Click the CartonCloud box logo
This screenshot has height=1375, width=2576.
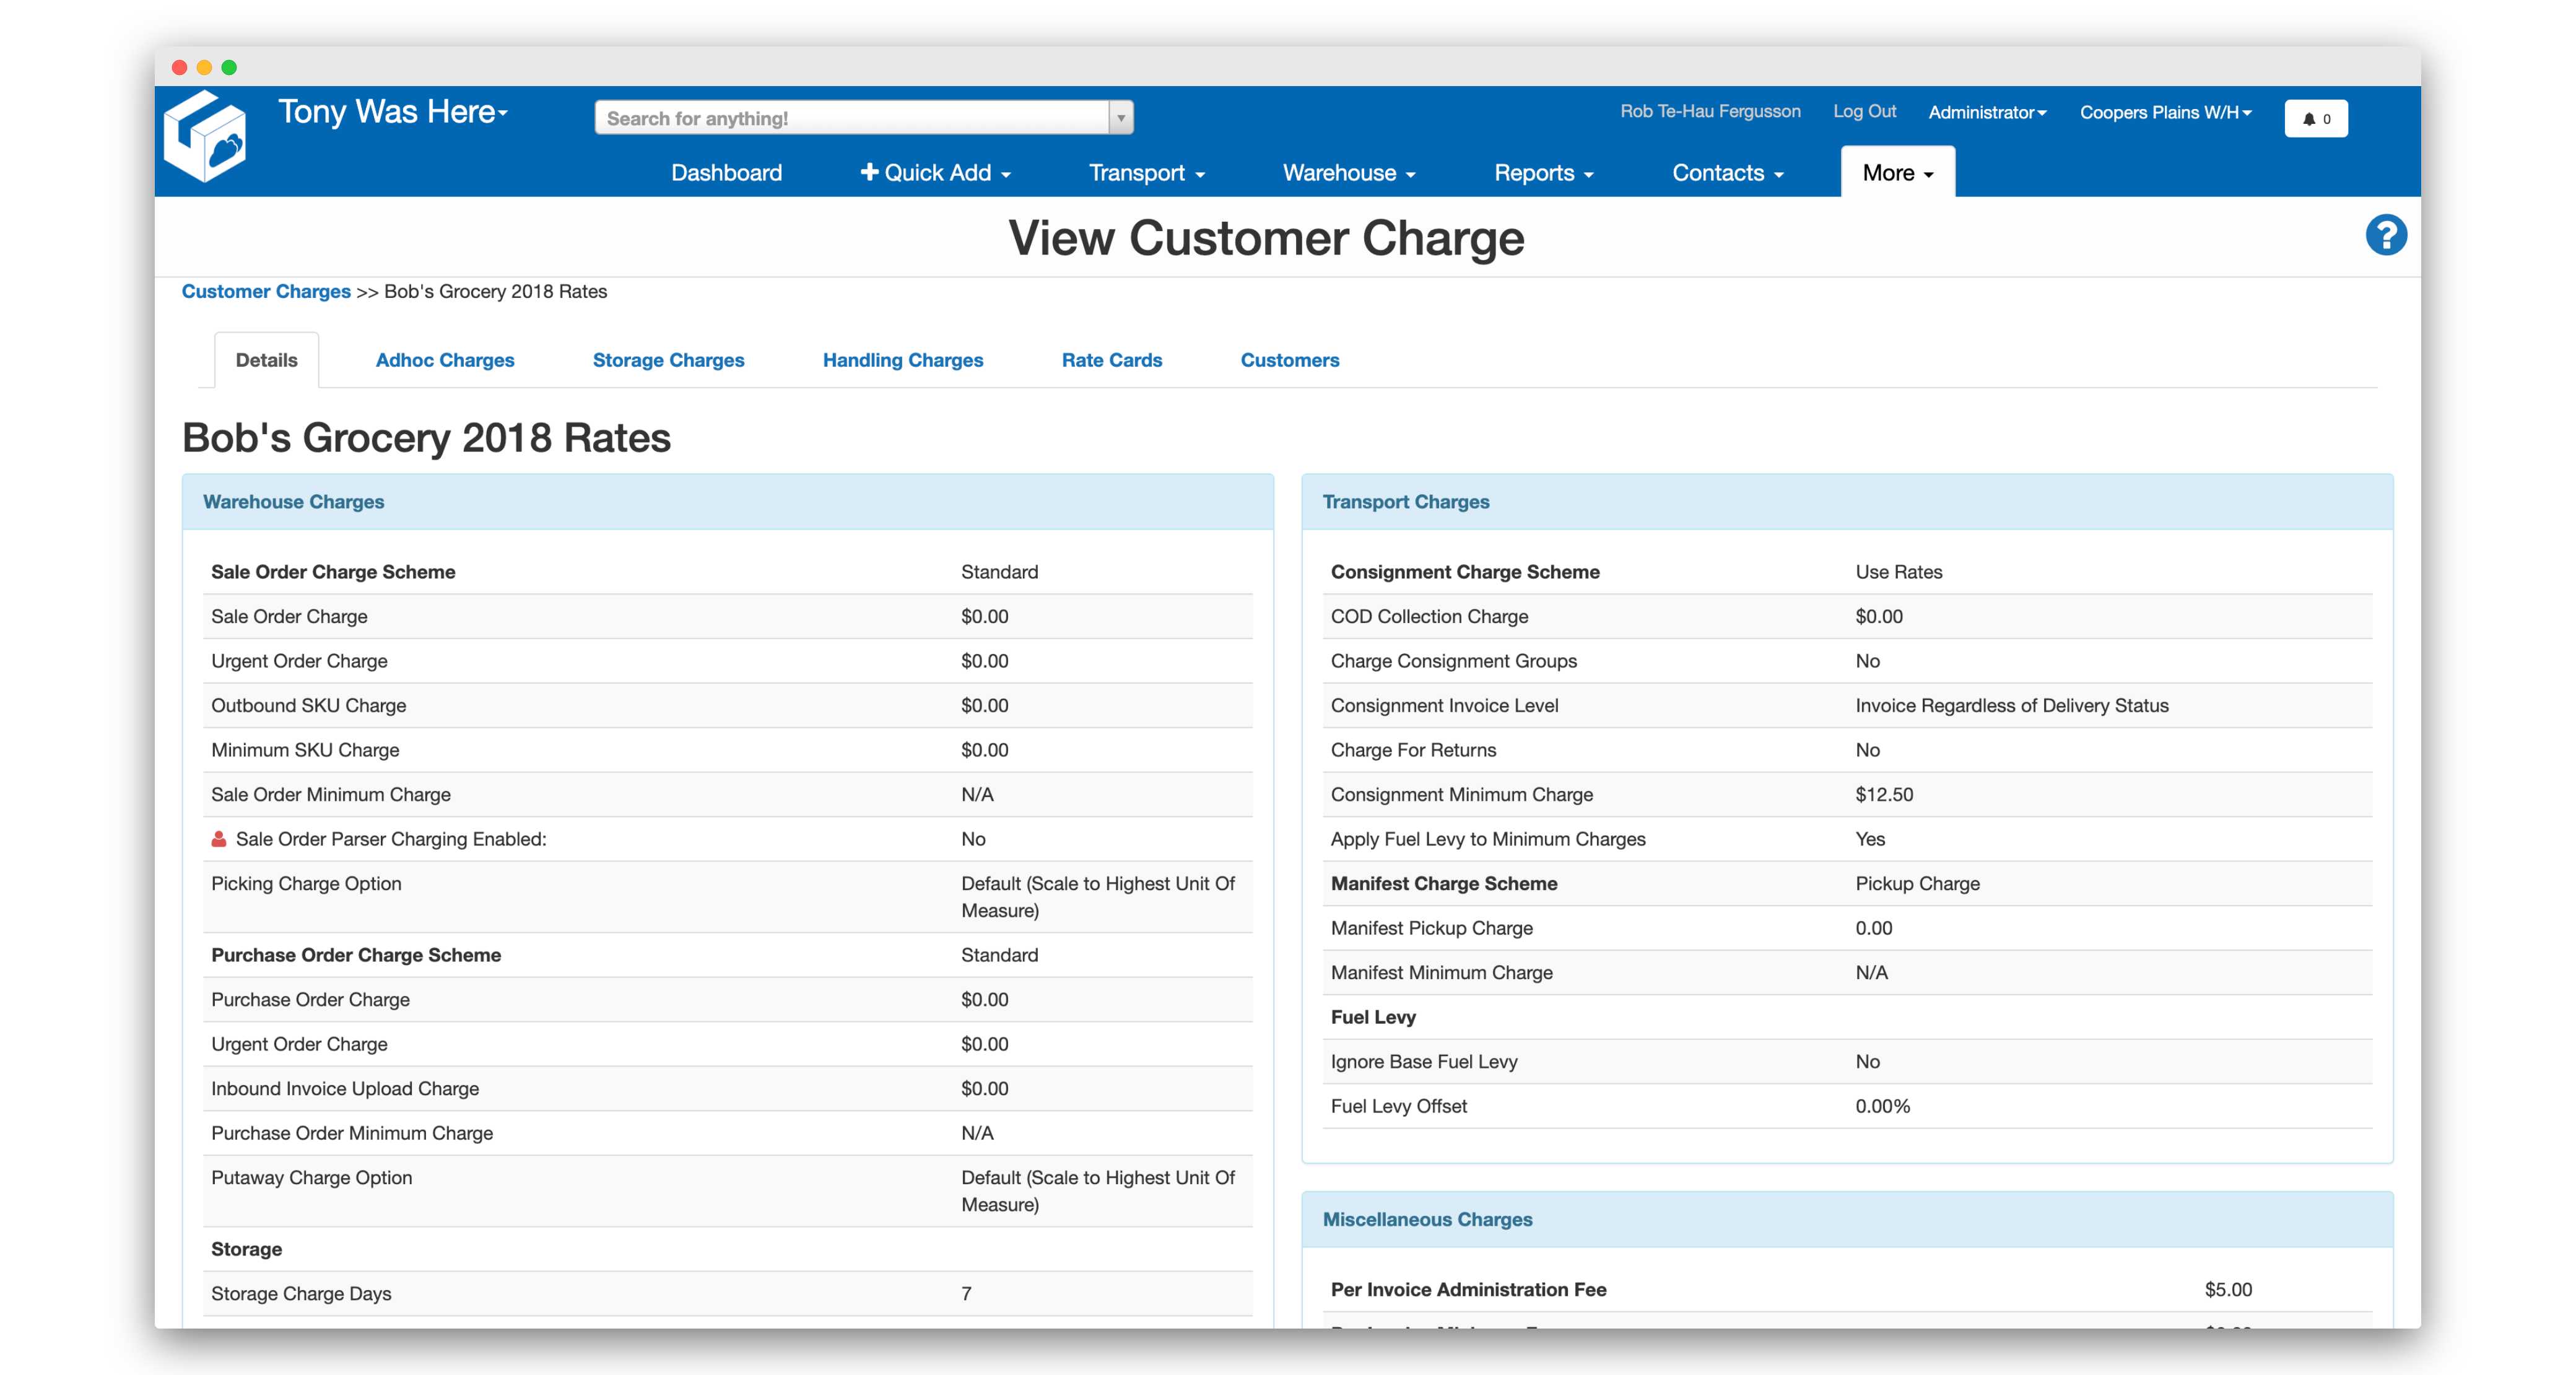coord(206,138)
